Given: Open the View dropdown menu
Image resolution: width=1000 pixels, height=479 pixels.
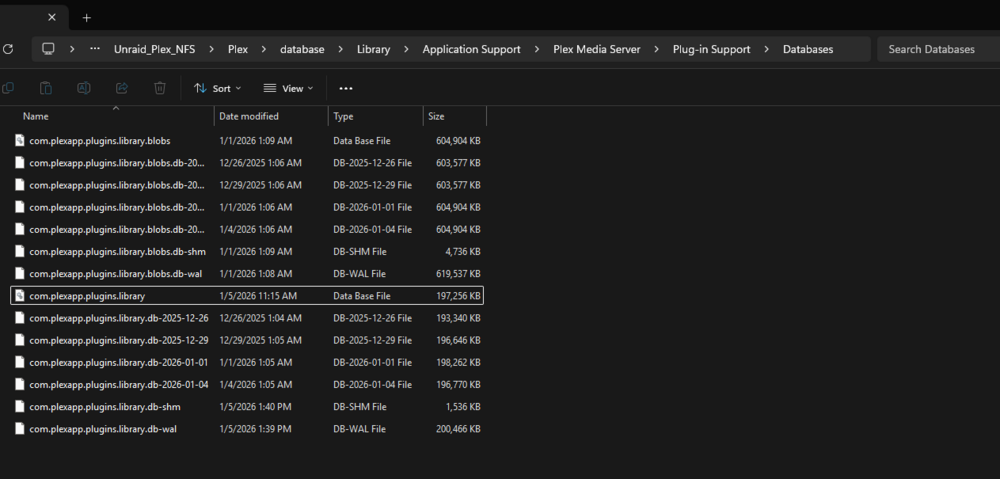Looking at the screenshot, I should tap(288, 89).
